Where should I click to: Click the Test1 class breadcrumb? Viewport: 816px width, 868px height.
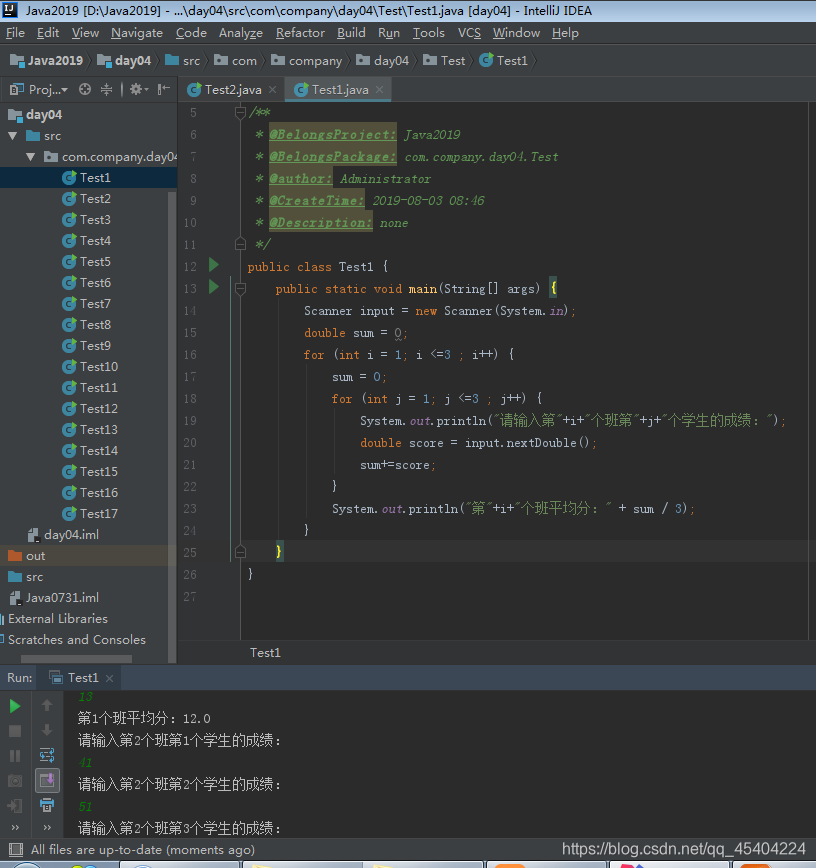(504, 60)
